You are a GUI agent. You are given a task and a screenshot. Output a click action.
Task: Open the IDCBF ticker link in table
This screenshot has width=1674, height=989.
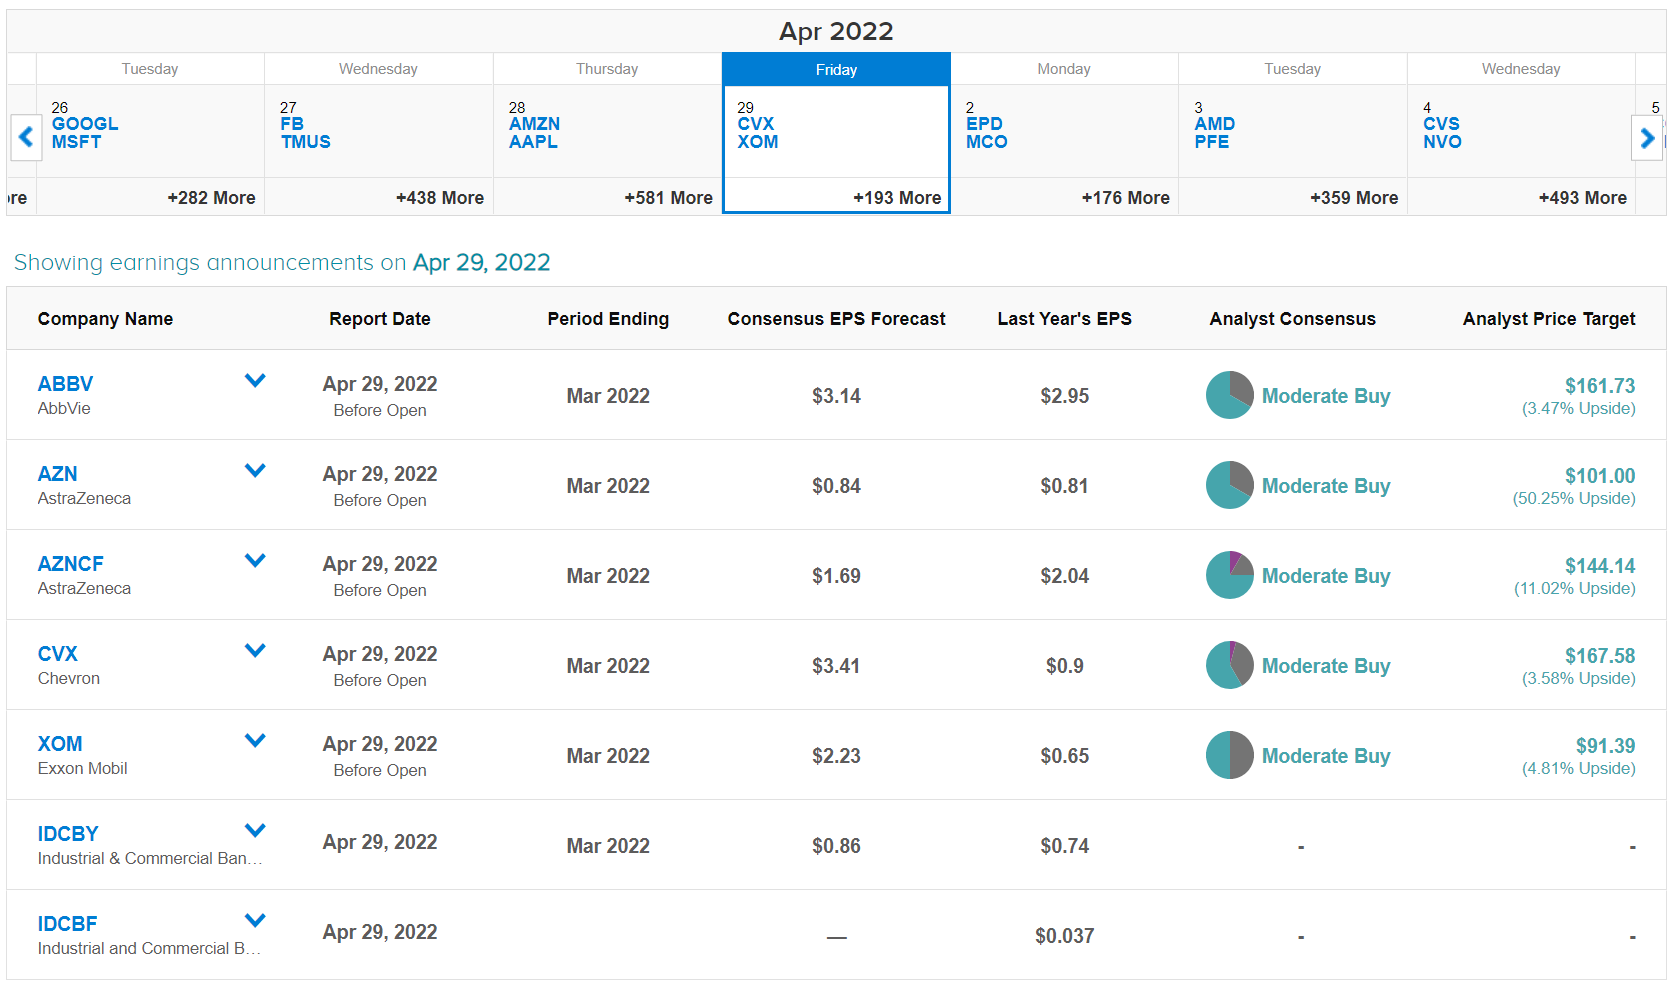click(x=67, y=924)
